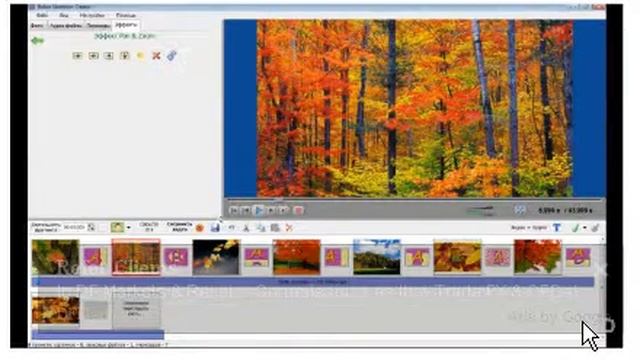Click the audio track bar under the thumbnails

tap(313, 282)
